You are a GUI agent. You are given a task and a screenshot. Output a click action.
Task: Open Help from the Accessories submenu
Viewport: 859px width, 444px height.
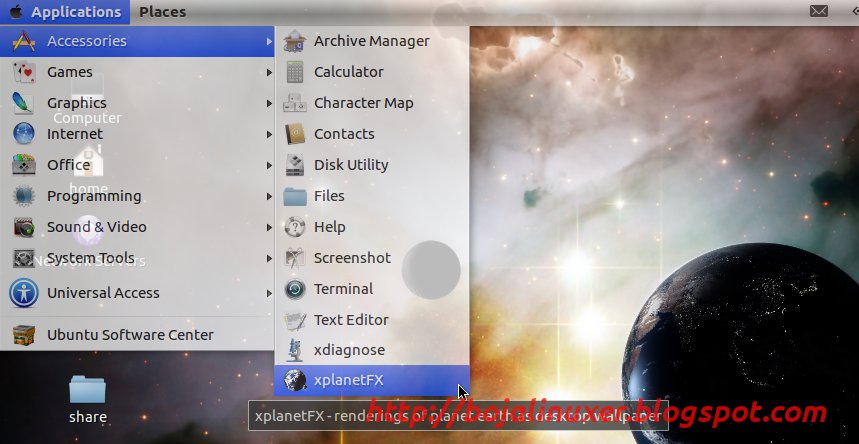[372, 227]
